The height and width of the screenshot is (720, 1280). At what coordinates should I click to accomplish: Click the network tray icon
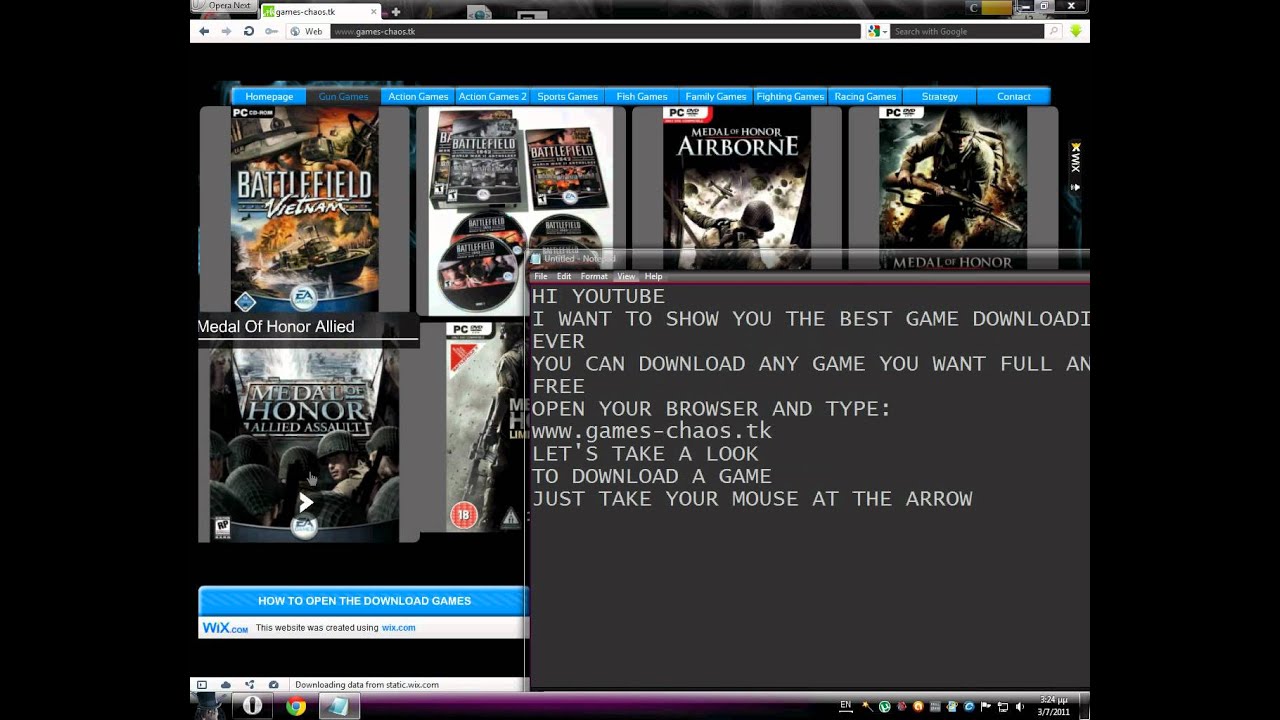1003,707
